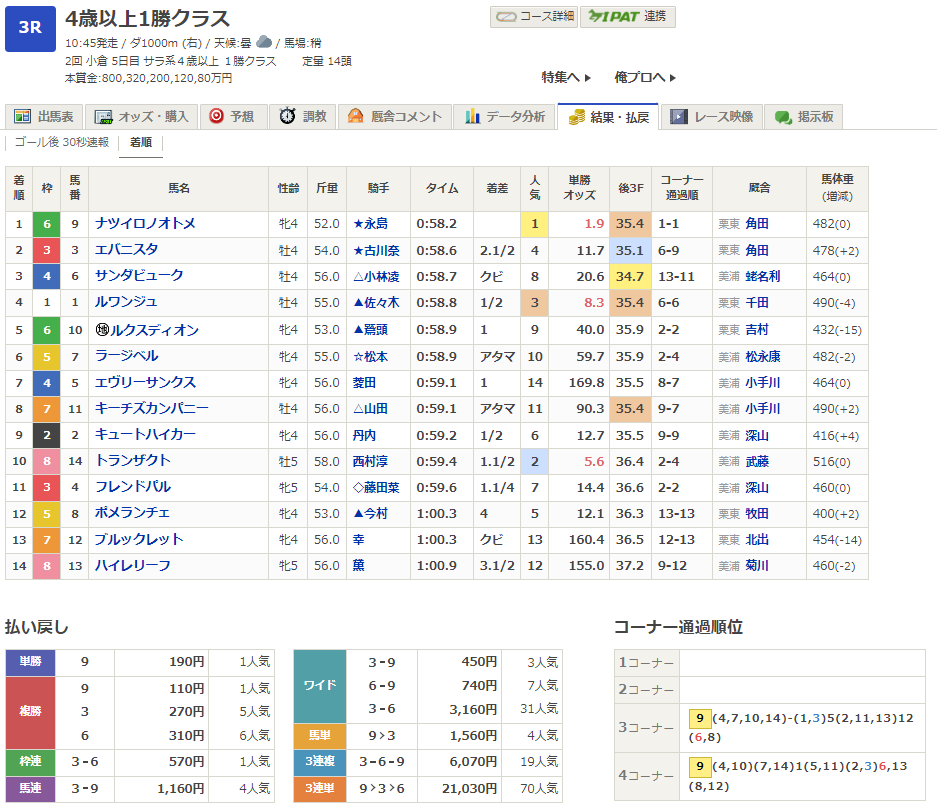Expand the 特集へ arrow link
The image size is (937, 810).
click(566, 77)
